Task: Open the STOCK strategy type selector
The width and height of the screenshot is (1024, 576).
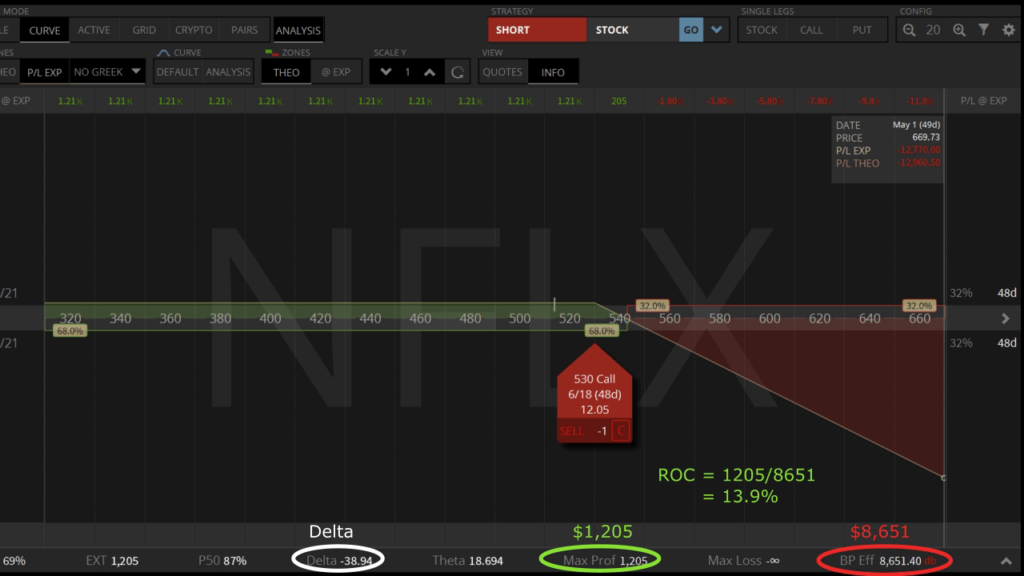Action: click(x=631, y=30)
